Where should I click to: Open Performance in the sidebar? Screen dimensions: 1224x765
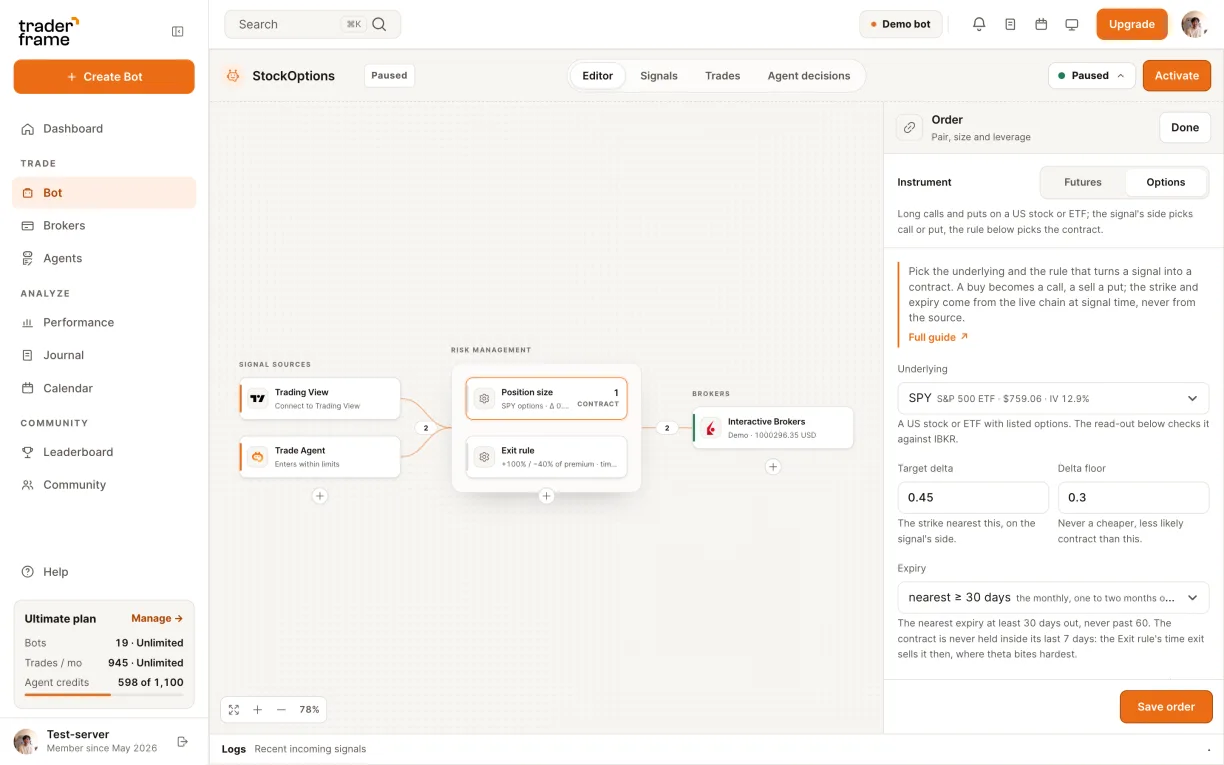[104, 322]
